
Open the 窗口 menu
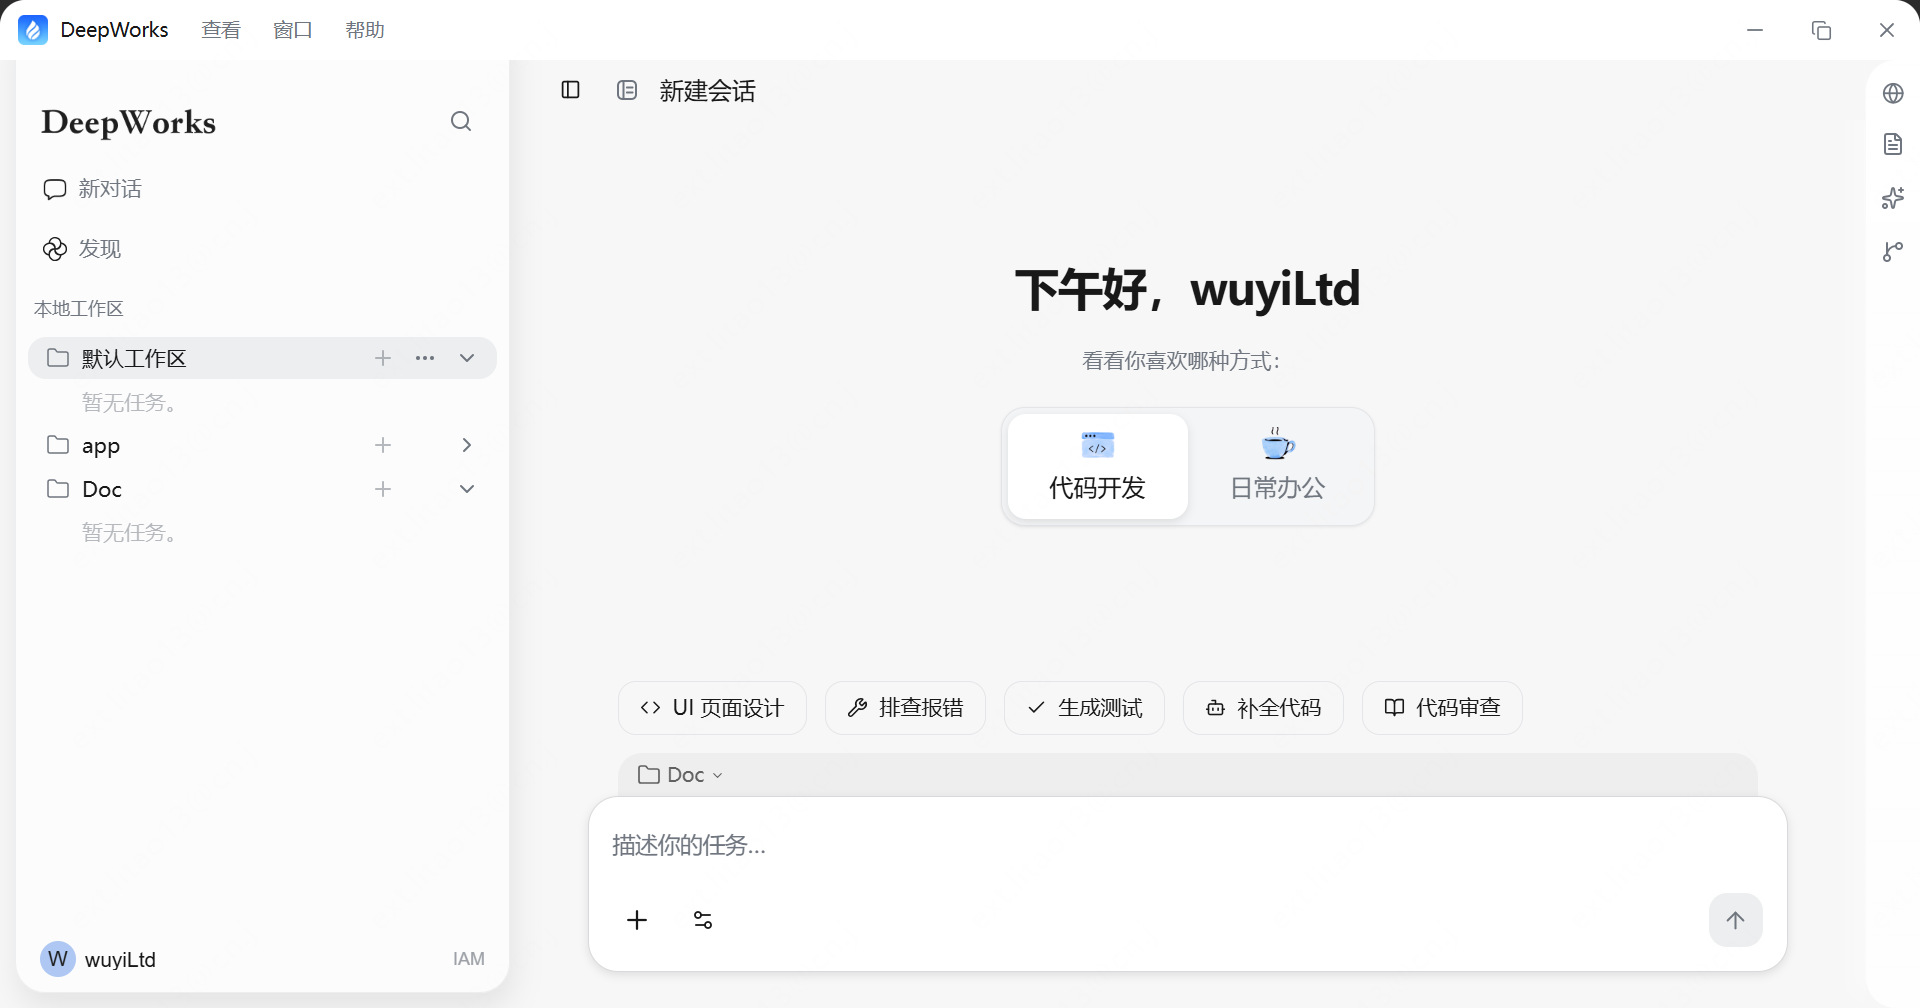[x=293, y=30]
